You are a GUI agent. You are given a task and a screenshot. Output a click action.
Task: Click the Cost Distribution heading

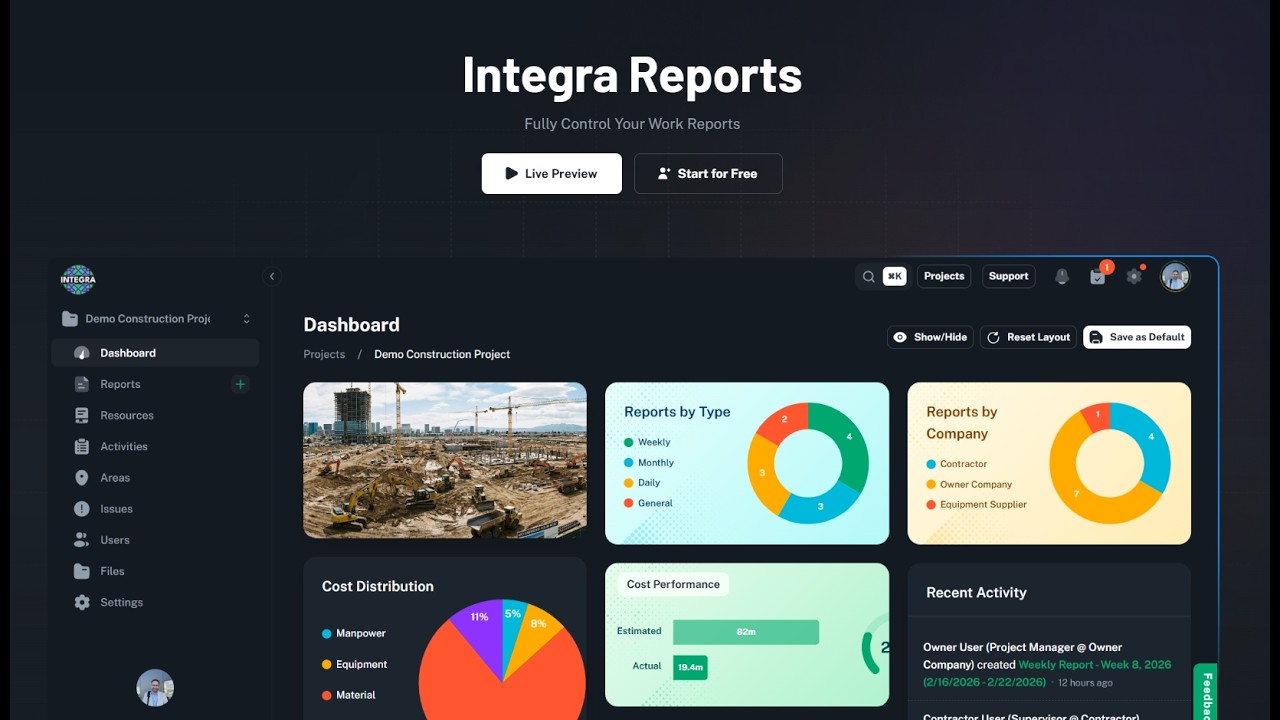point(378,587)
